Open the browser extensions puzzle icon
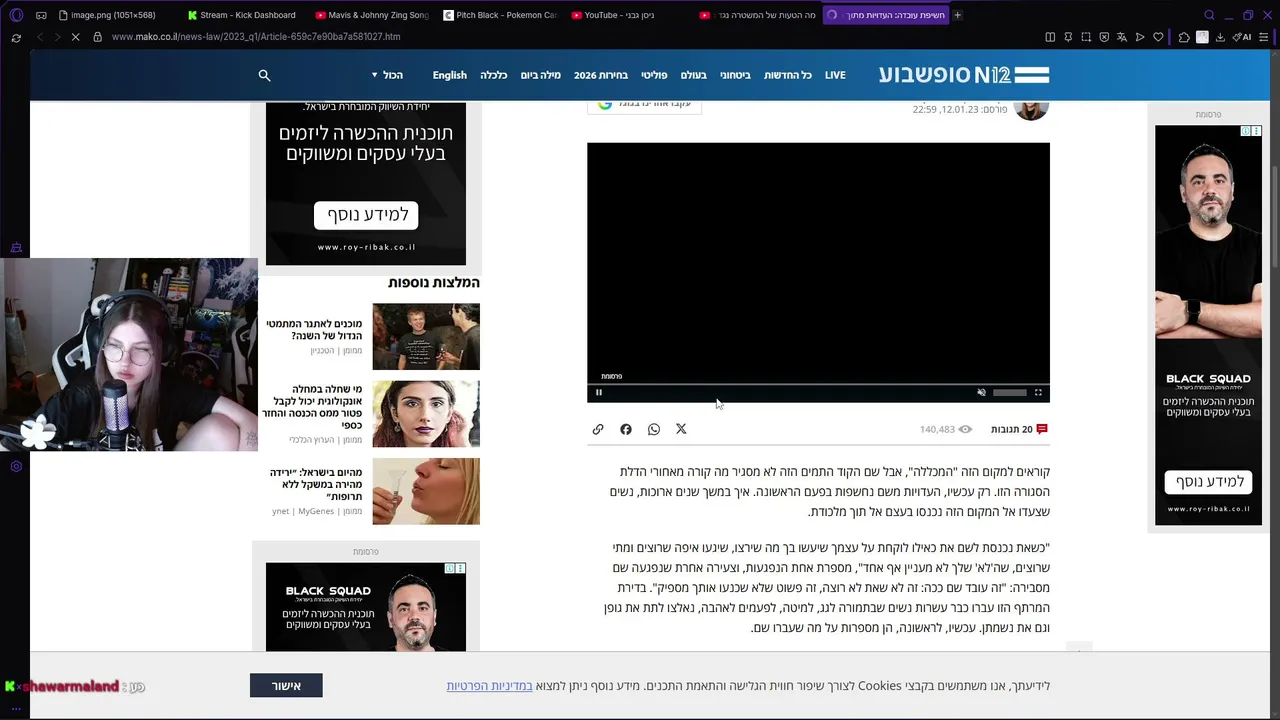The width and height of the screenshot is (1280, 720). tap(1184, 37)
